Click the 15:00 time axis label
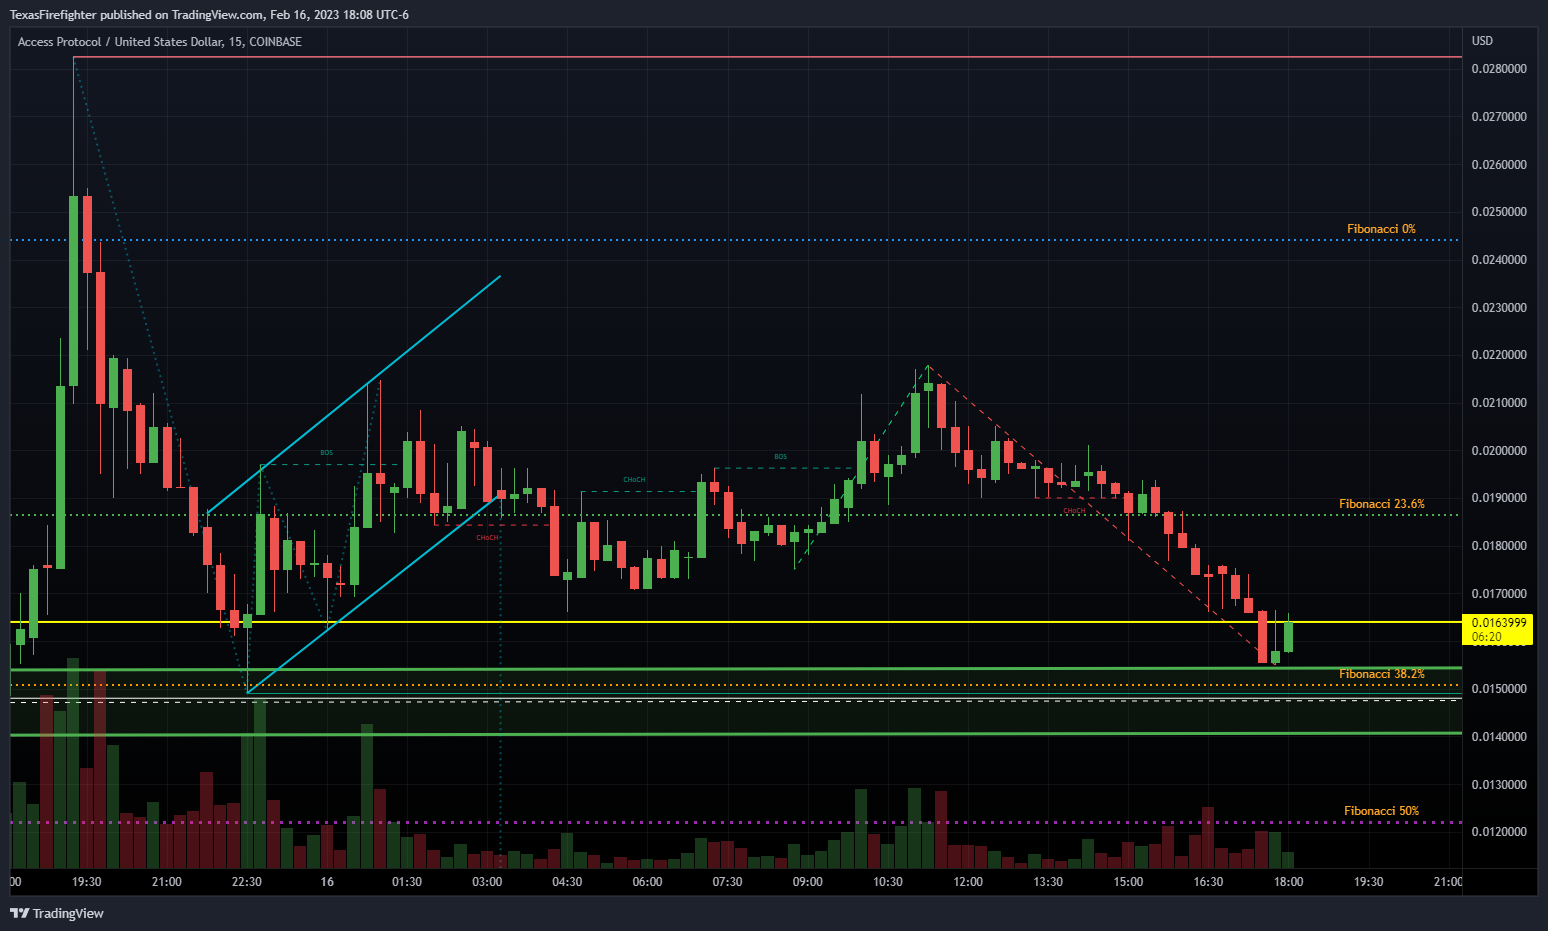 click(x=1128, y=882)
